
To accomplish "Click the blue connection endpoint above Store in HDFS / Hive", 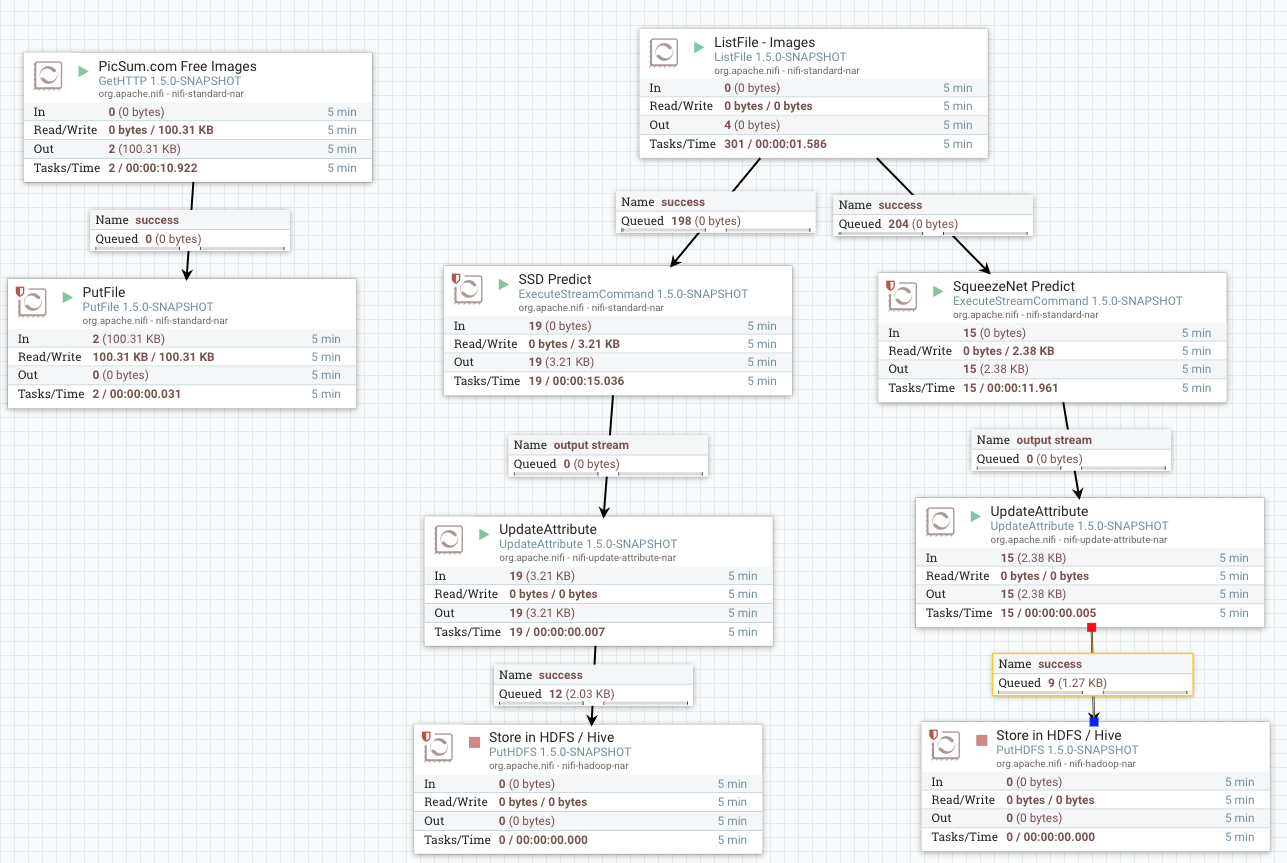I will 1094,720.
